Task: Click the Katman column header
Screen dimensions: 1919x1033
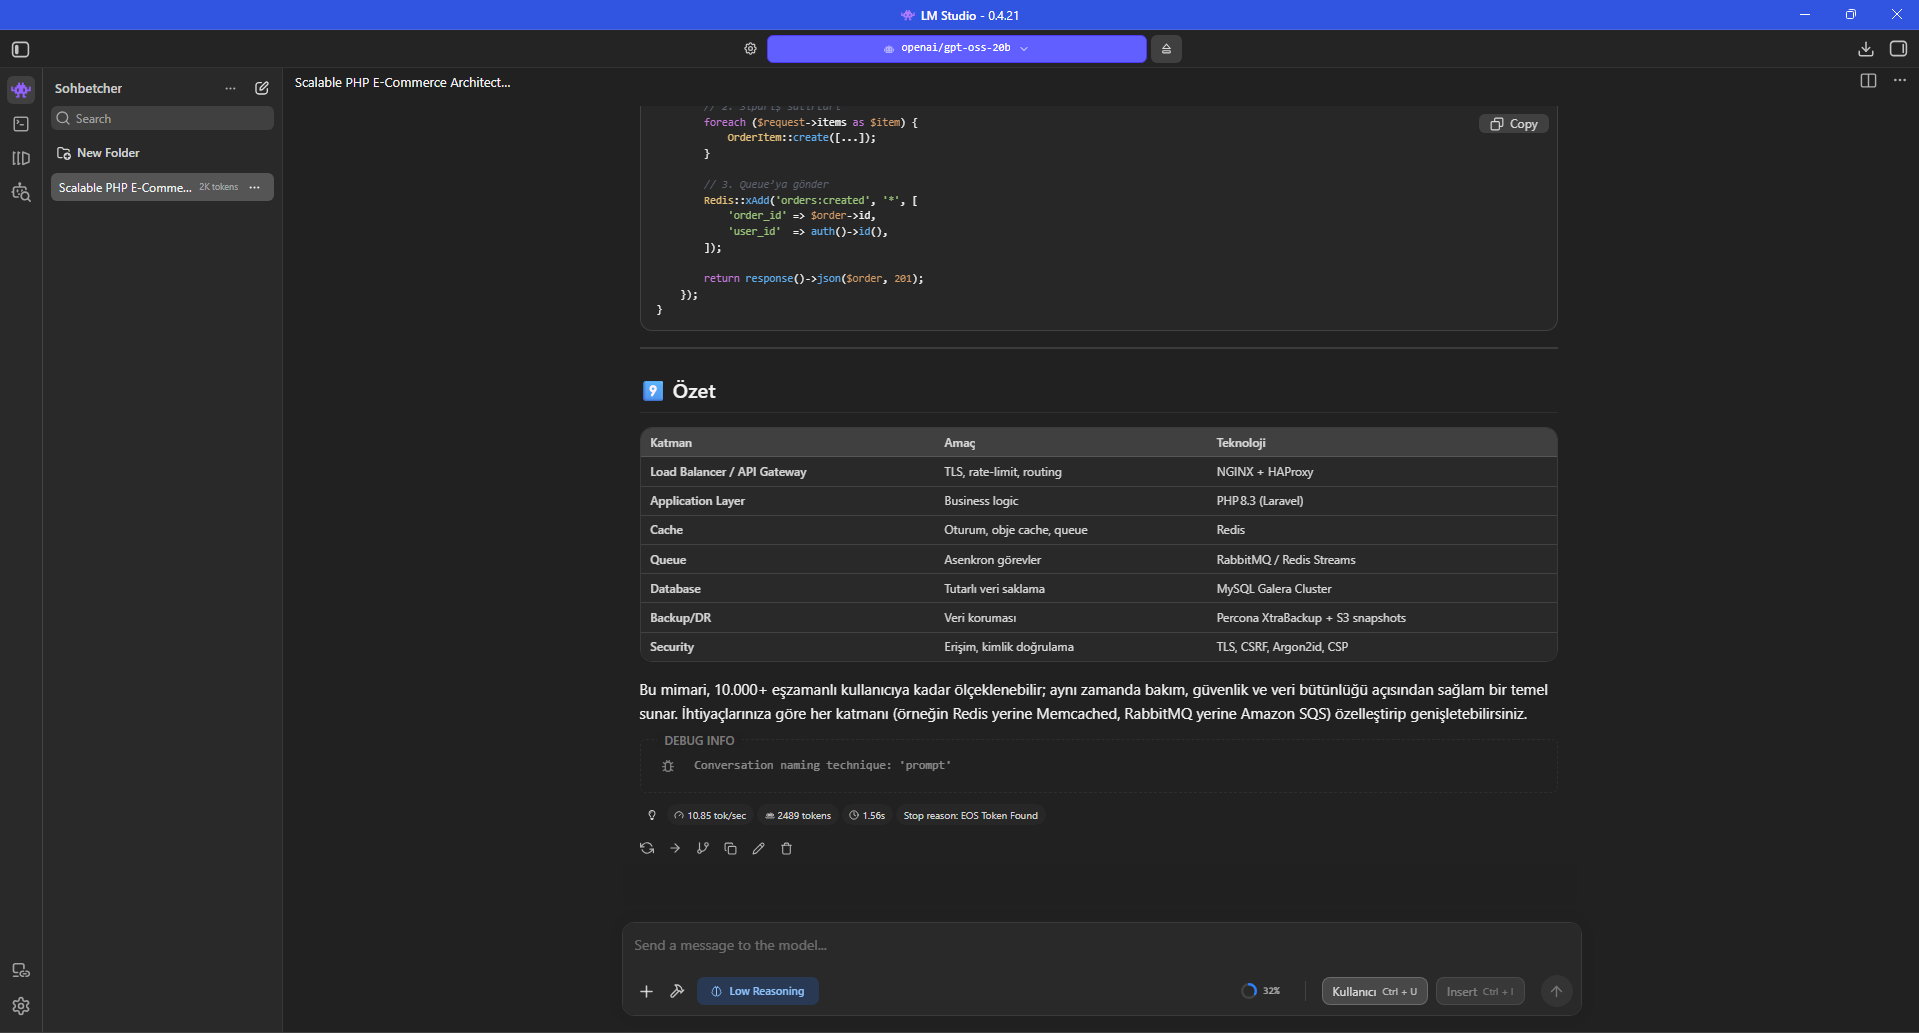Action: click(x=671, y=443)
